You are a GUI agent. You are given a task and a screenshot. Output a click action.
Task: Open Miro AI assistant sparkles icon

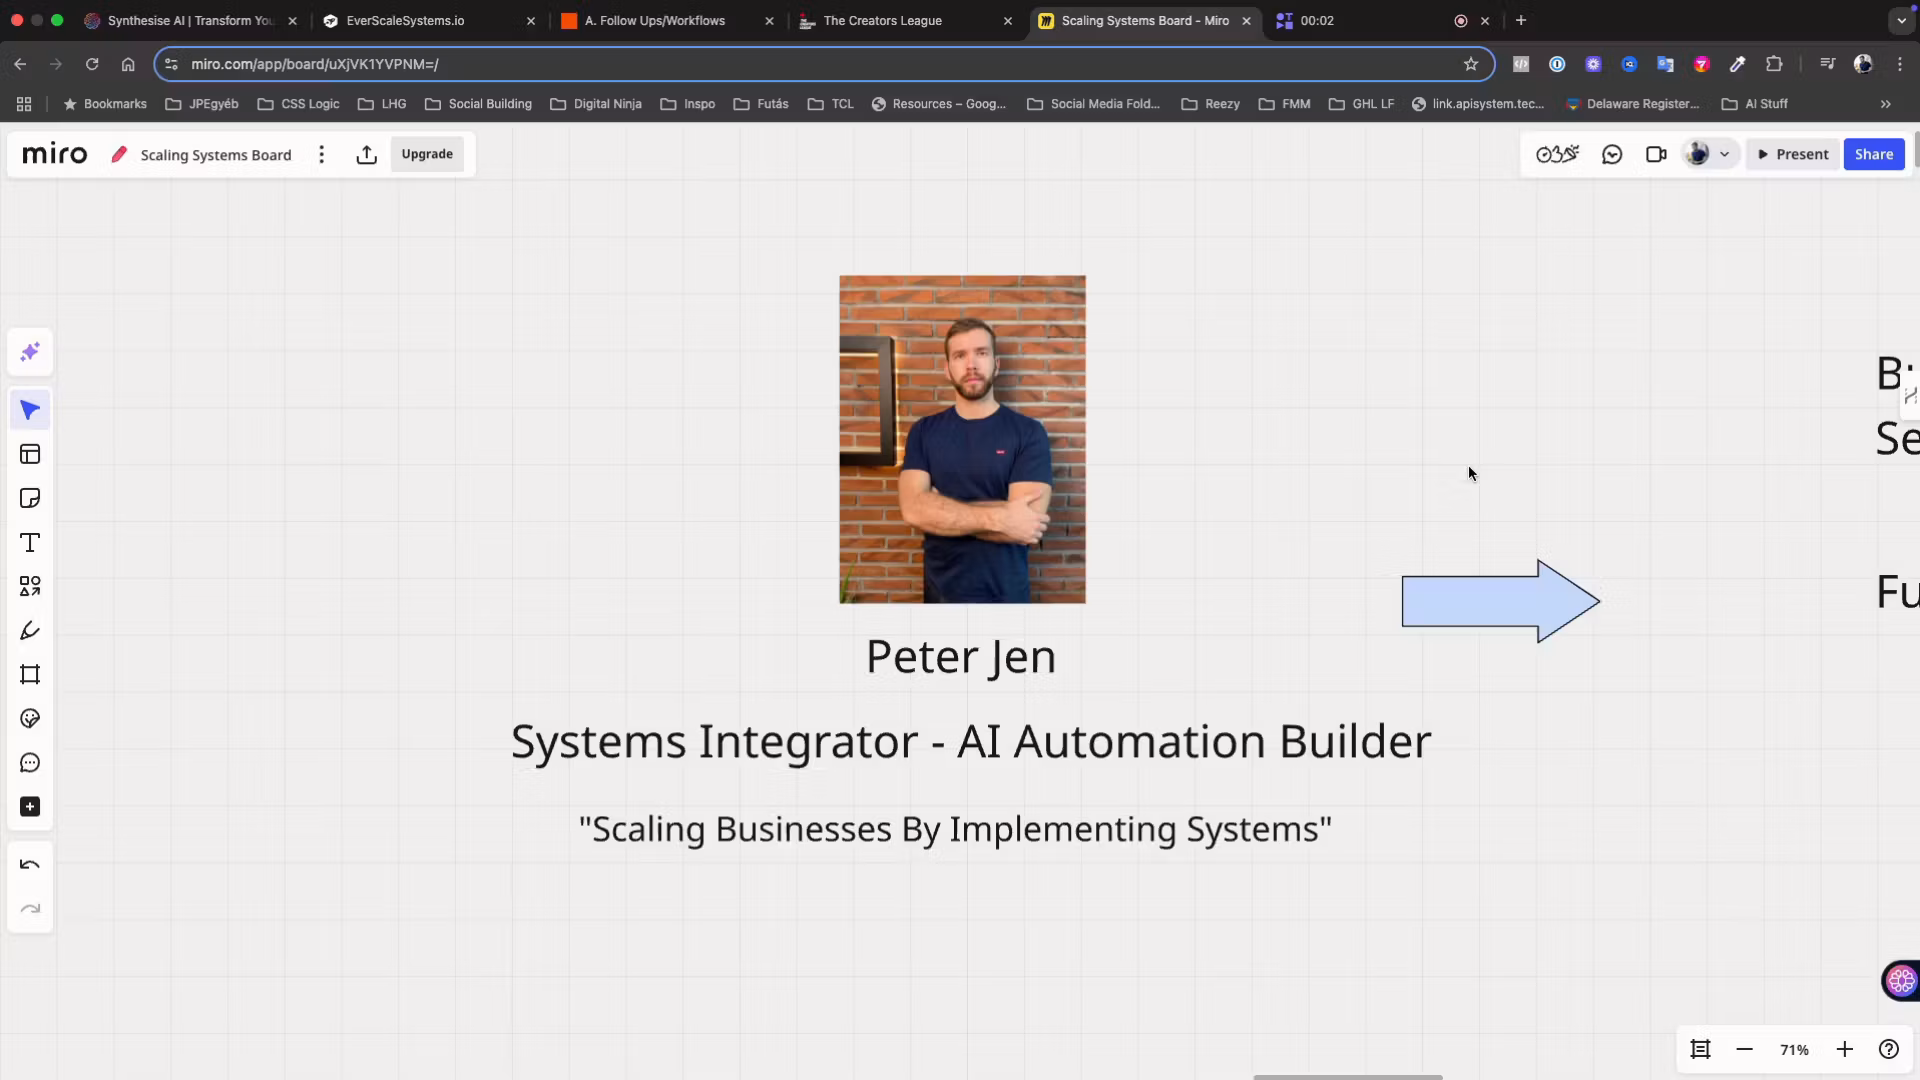(x=30, y=351)
